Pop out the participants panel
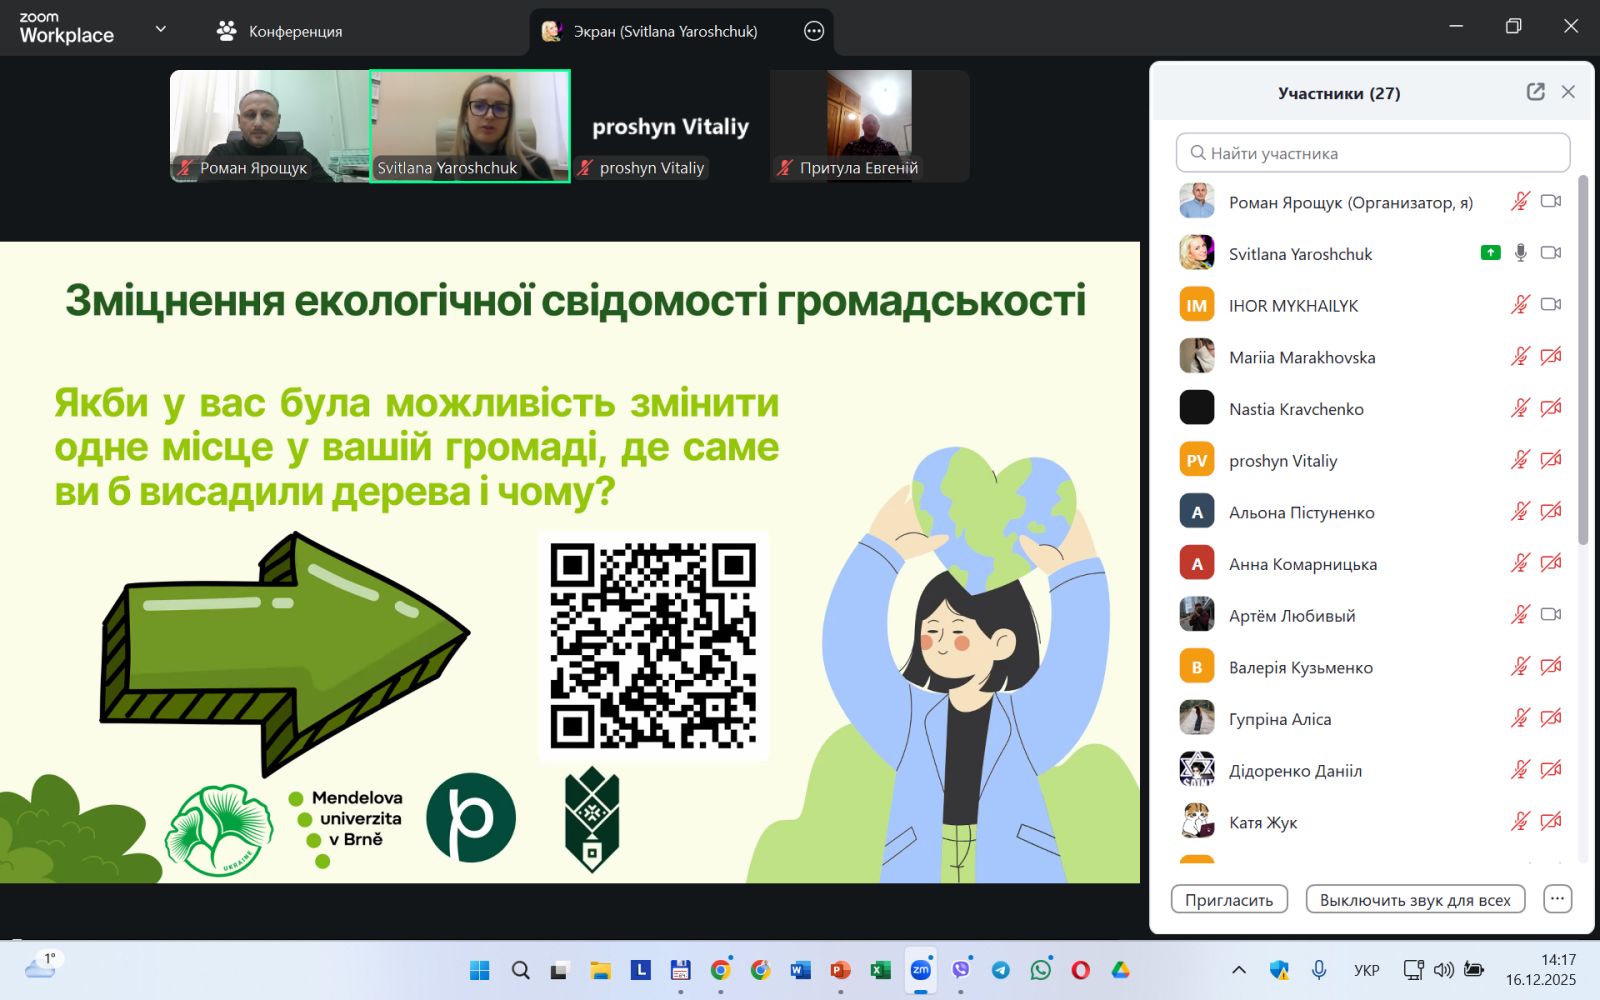 (x=1535, y=92)
